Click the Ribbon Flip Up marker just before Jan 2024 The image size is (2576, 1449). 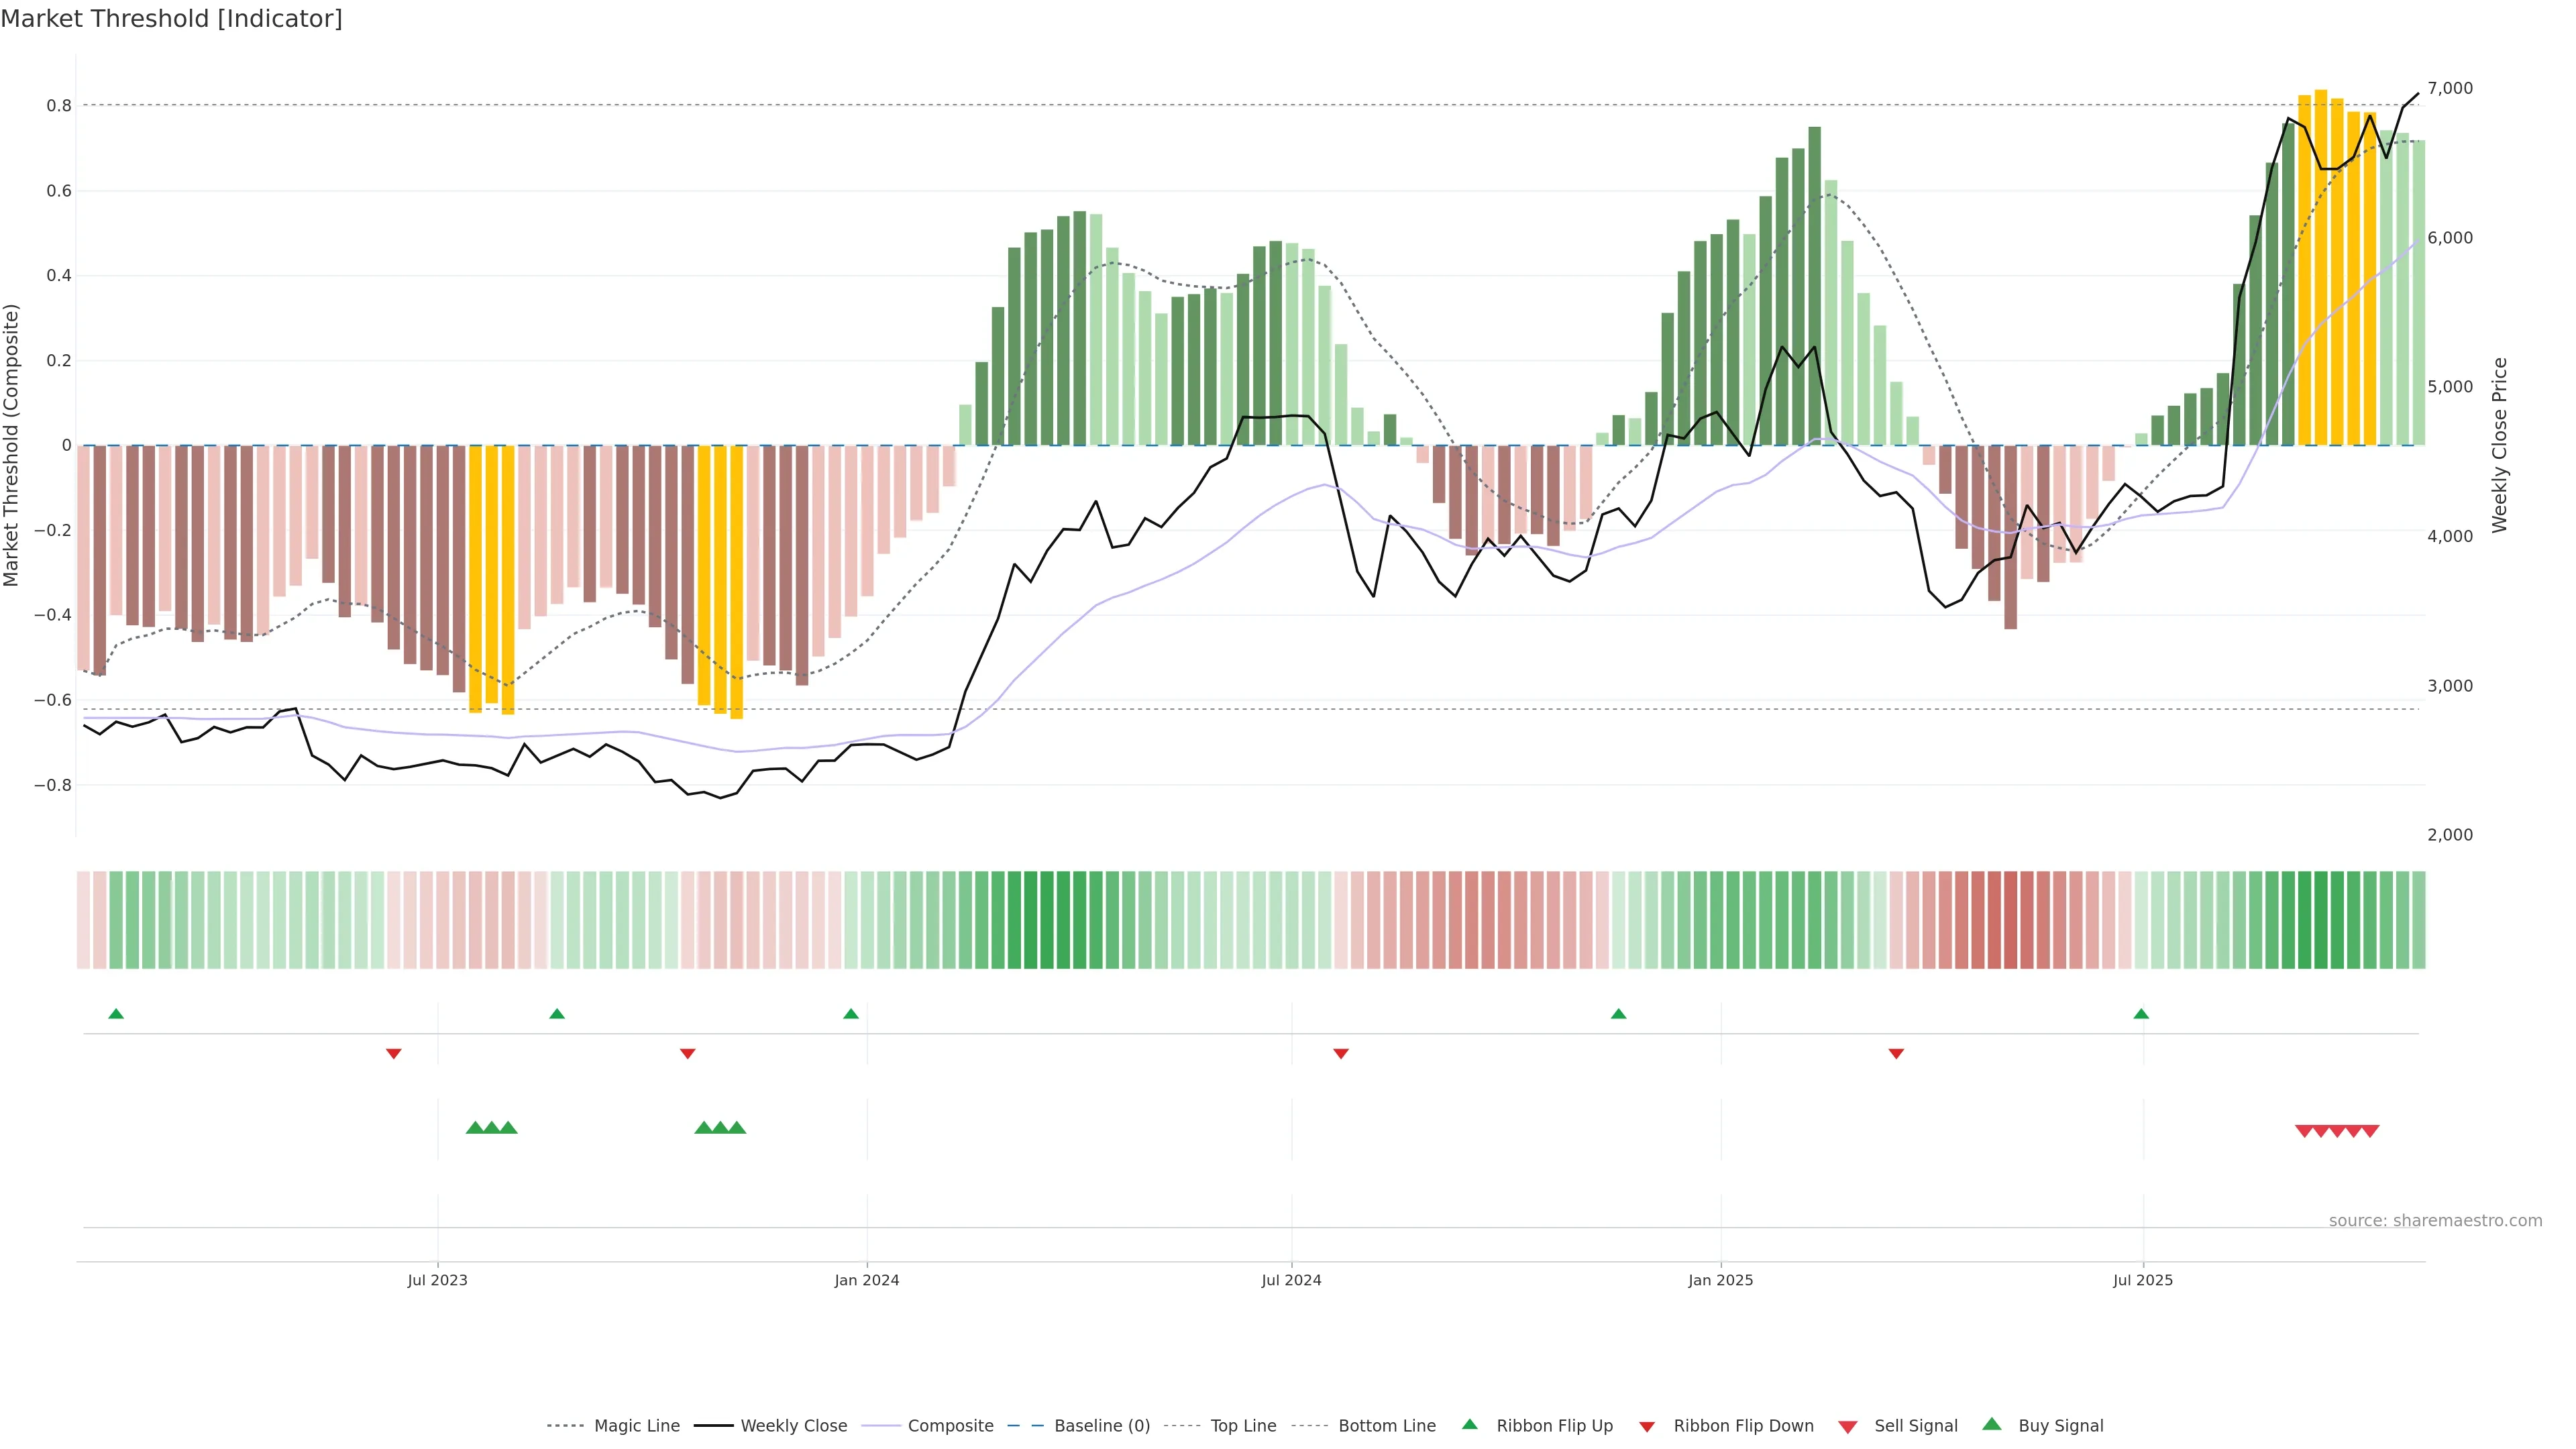pos(851,1014)
